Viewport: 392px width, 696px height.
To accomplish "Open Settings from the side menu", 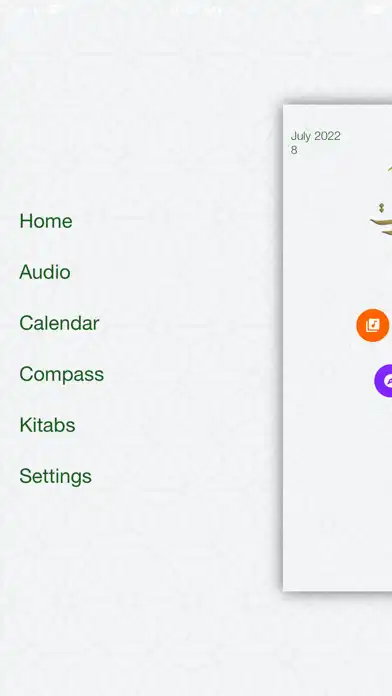I will pyautogui.click(x=55, y=476).
